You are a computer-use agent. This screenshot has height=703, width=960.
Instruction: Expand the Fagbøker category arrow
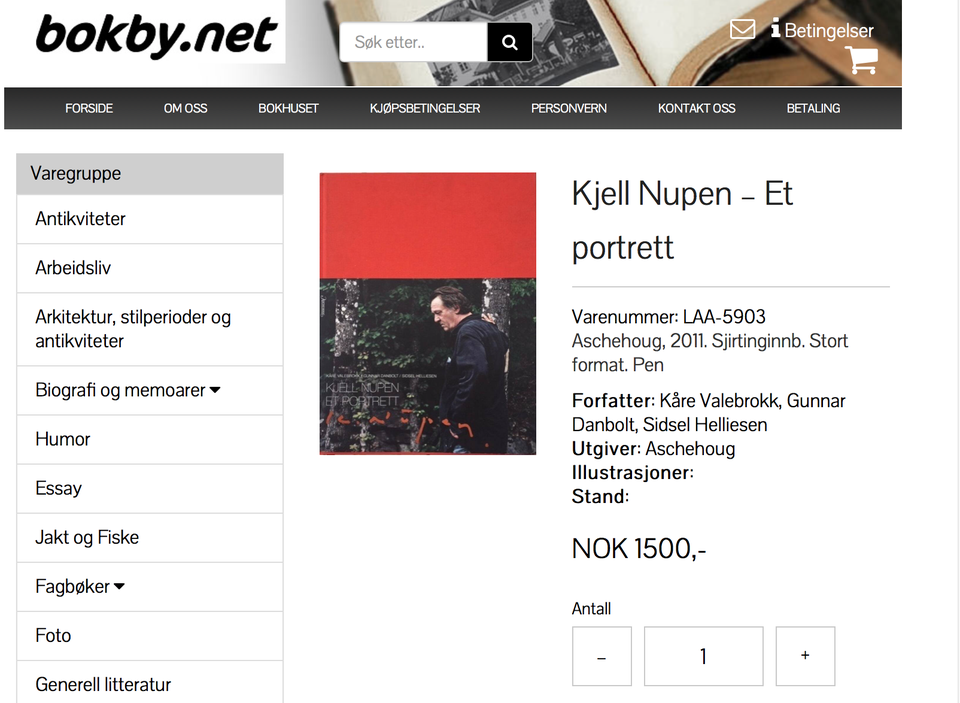pyautogui.click(x=119, y=586)
